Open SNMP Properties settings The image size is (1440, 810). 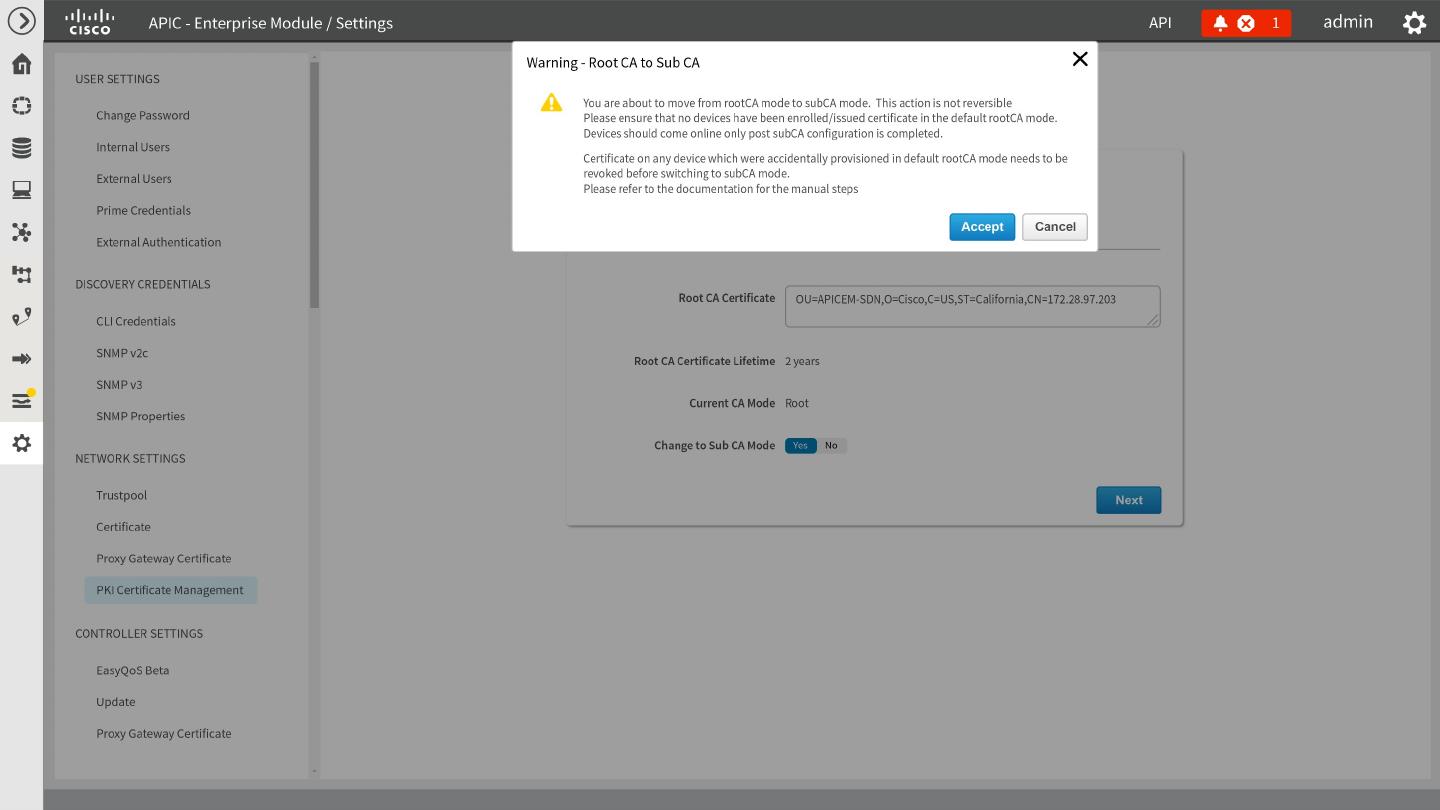click(141, 416)
